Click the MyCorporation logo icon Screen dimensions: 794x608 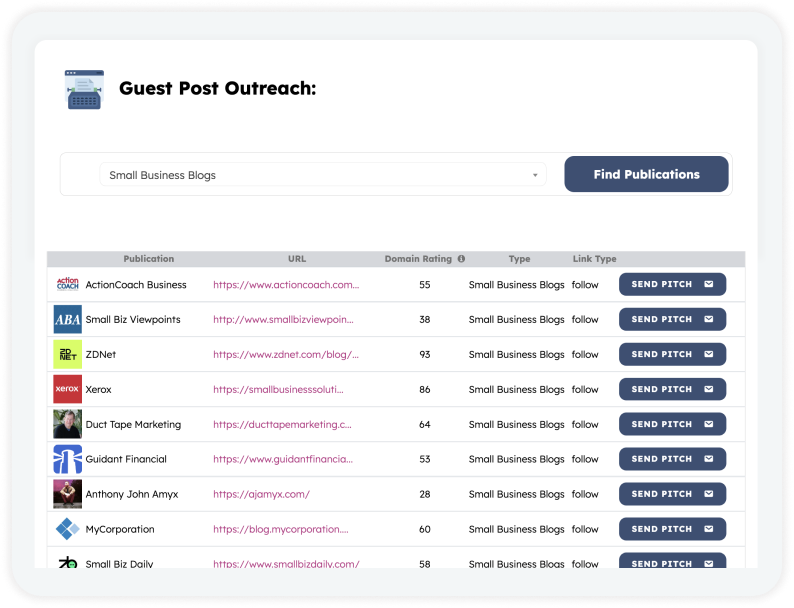[67, 529]
